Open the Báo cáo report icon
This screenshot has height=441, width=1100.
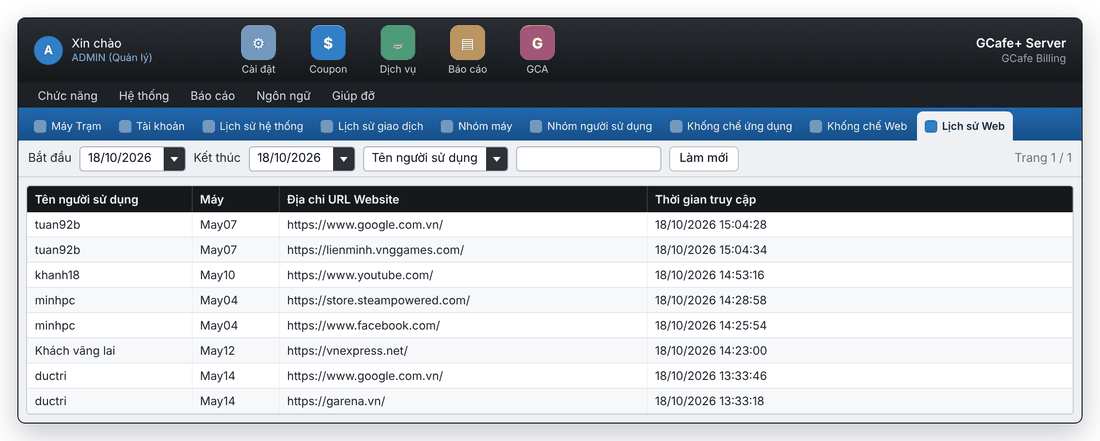coord(467,43)
